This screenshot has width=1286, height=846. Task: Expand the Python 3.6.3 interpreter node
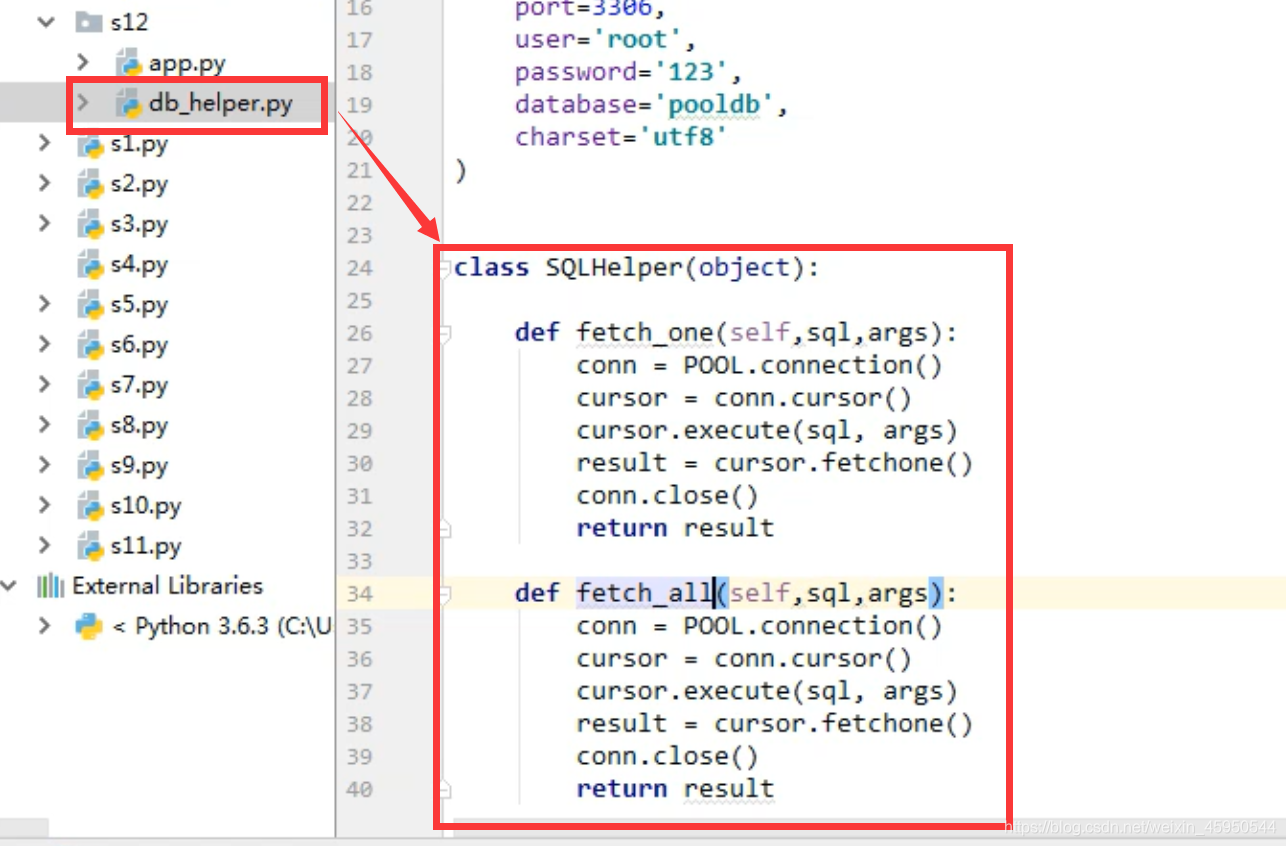coord(44,626)
